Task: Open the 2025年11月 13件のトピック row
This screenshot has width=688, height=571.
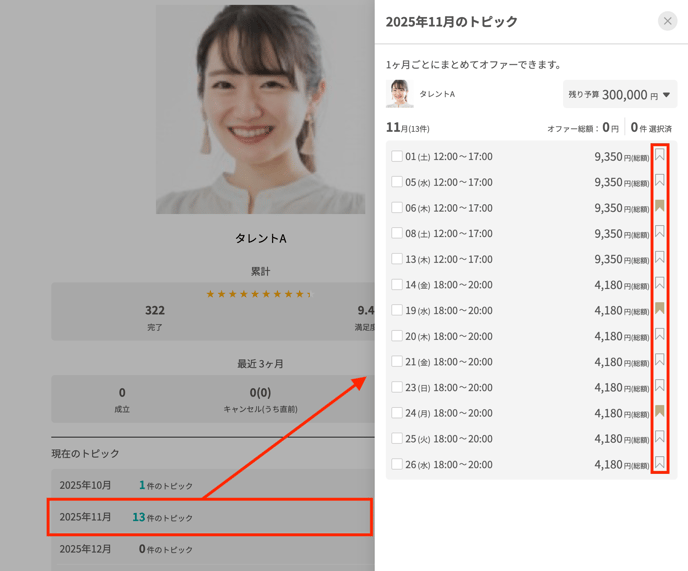Action: (210, 517)
